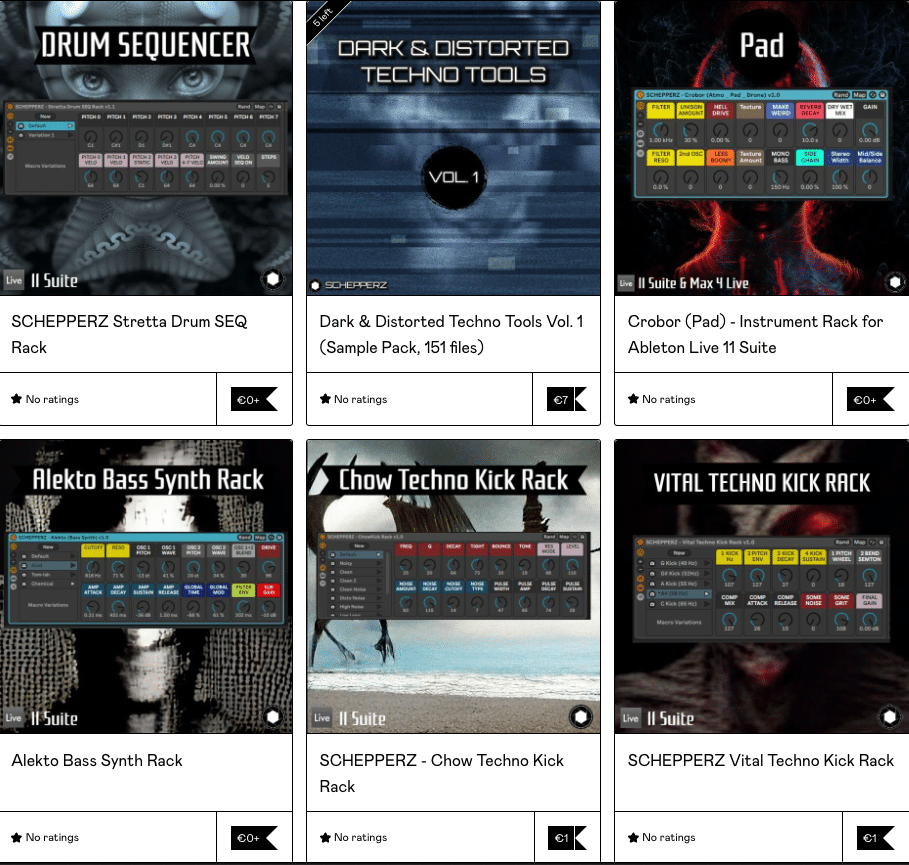Screen dimensions: 909x865
Task: Click the 'VITAL TECHNO KICK RACK' cover heading
Action: tap(762, 483)
